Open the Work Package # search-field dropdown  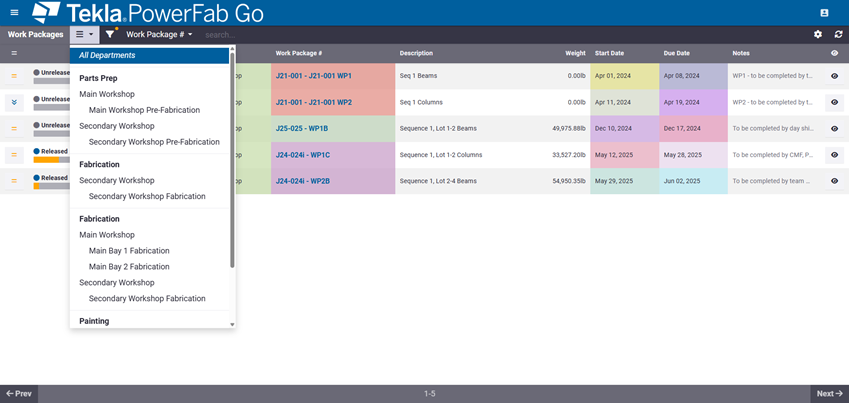[159, 34]
